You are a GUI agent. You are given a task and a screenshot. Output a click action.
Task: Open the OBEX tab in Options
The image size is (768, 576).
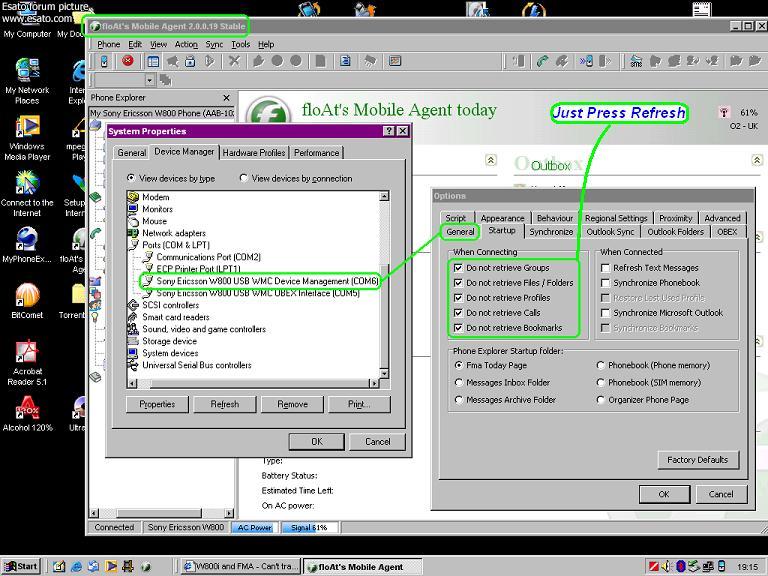coord(727,232)
